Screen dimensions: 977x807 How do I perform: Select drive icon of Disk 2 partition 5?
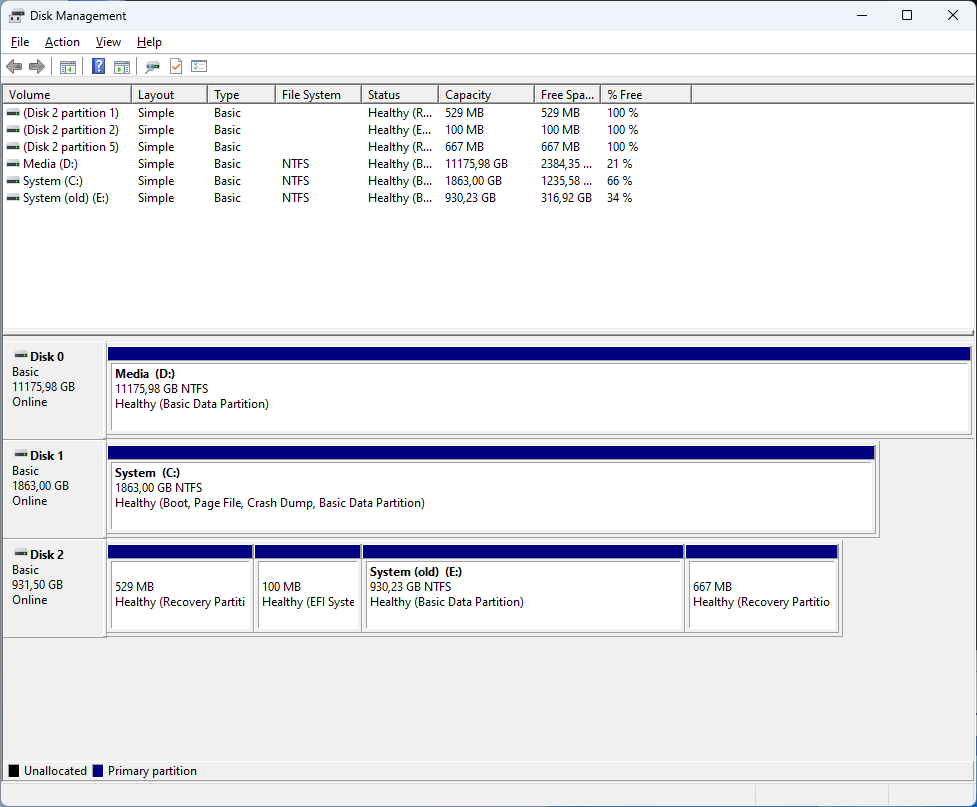click(x=12, y=147)
